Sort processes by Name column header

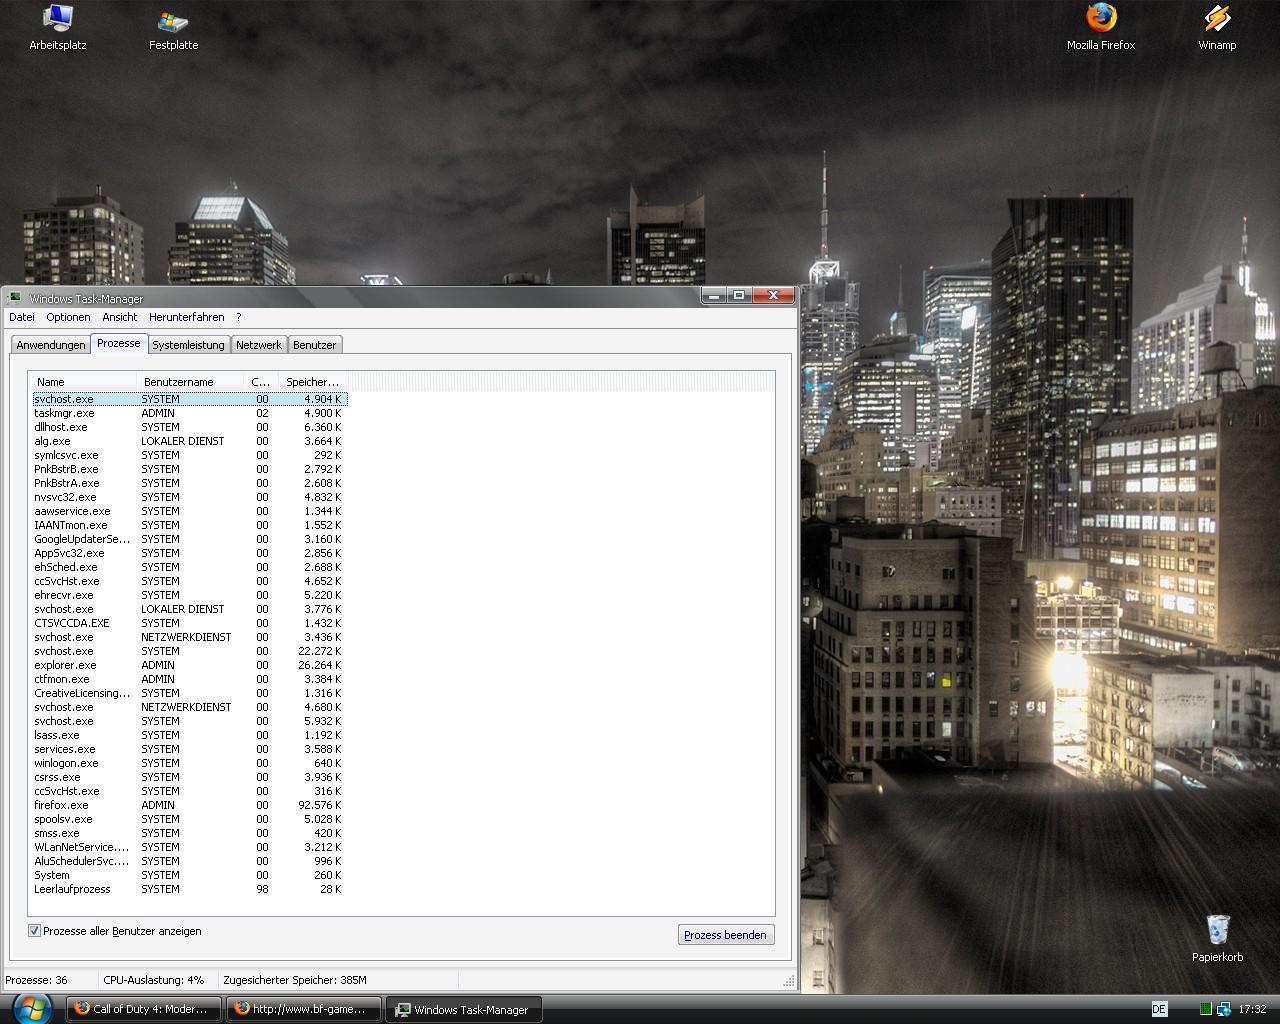[84, 382]
